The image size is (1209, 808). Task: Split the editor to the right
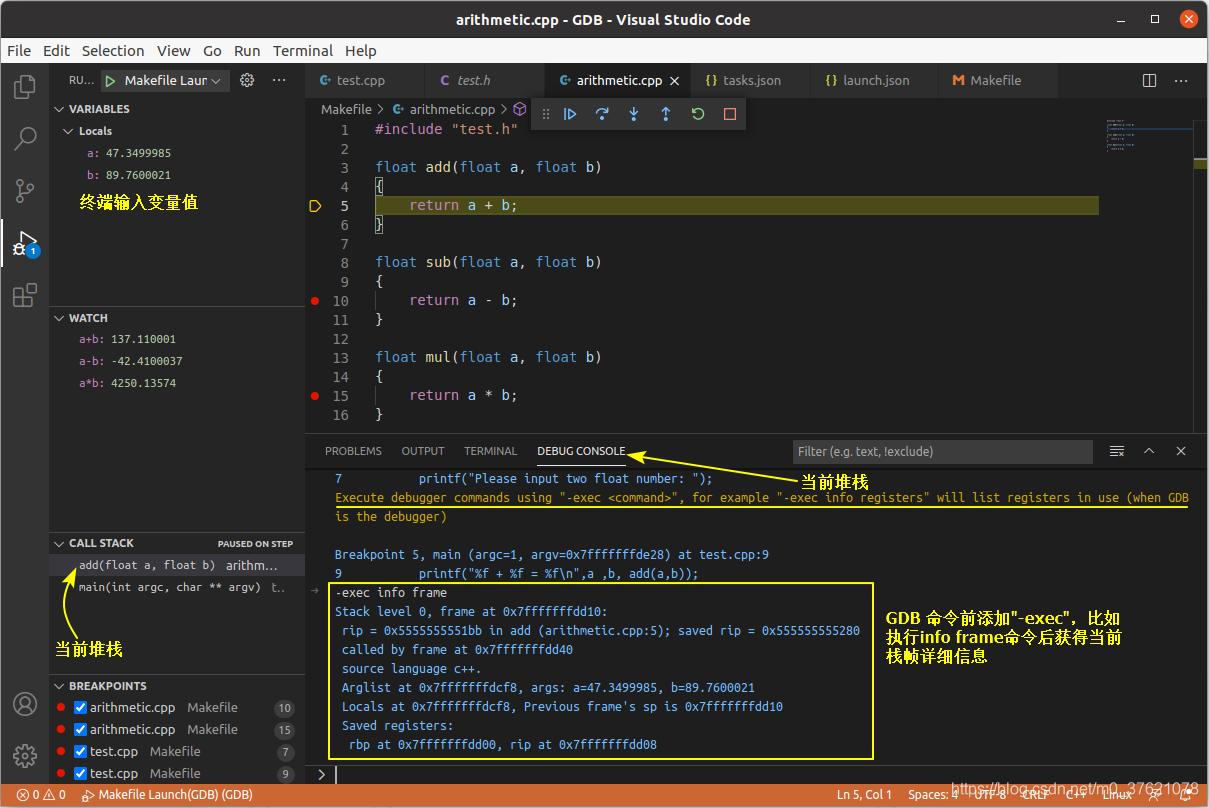tap(1150, 80)
